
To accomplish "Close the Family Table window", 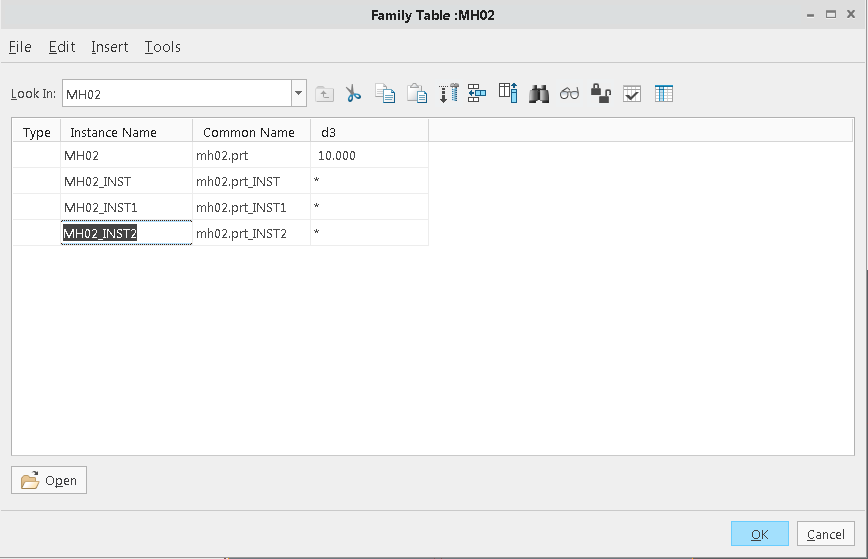I will point(851,14).
